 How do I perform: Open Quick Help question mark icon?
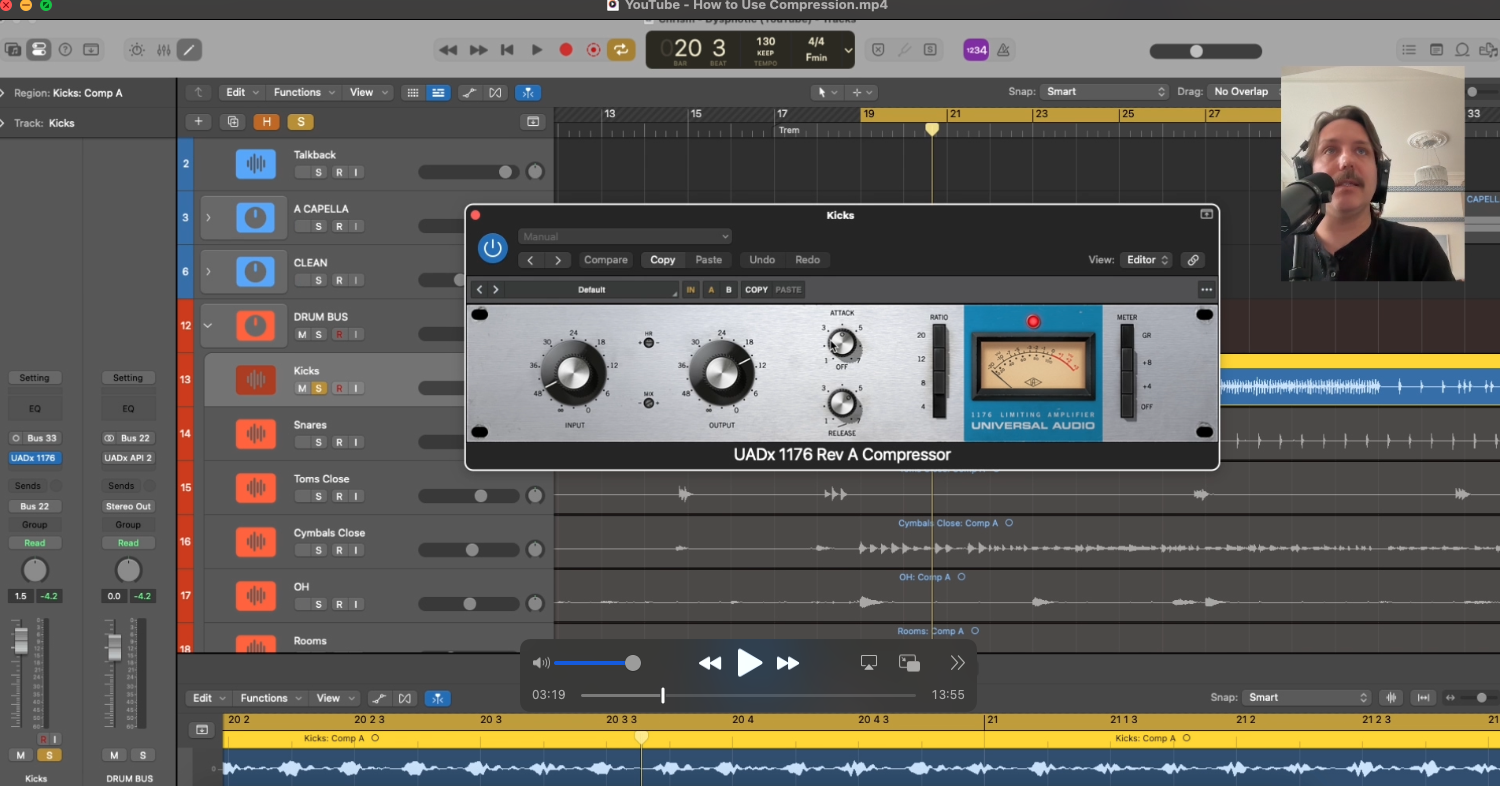(65, 49)
